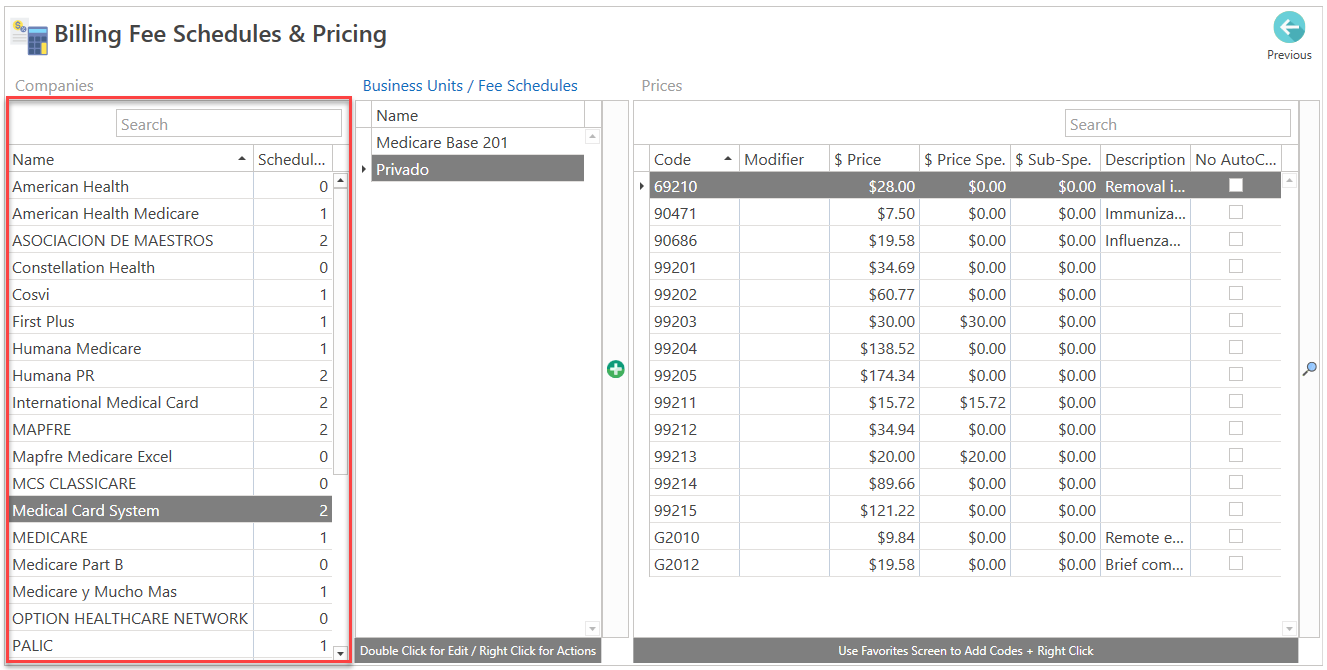Screen dimensions: 1327x670
Task: Select PALIC company row
Action: click(170, 645)
